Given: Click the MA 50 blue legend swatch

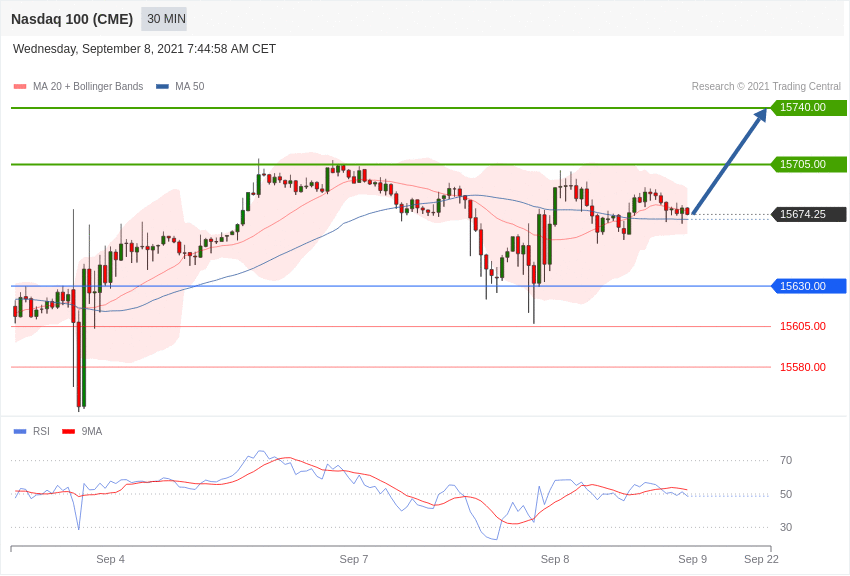Looking at the screenshot, I should tap(162, 87).
